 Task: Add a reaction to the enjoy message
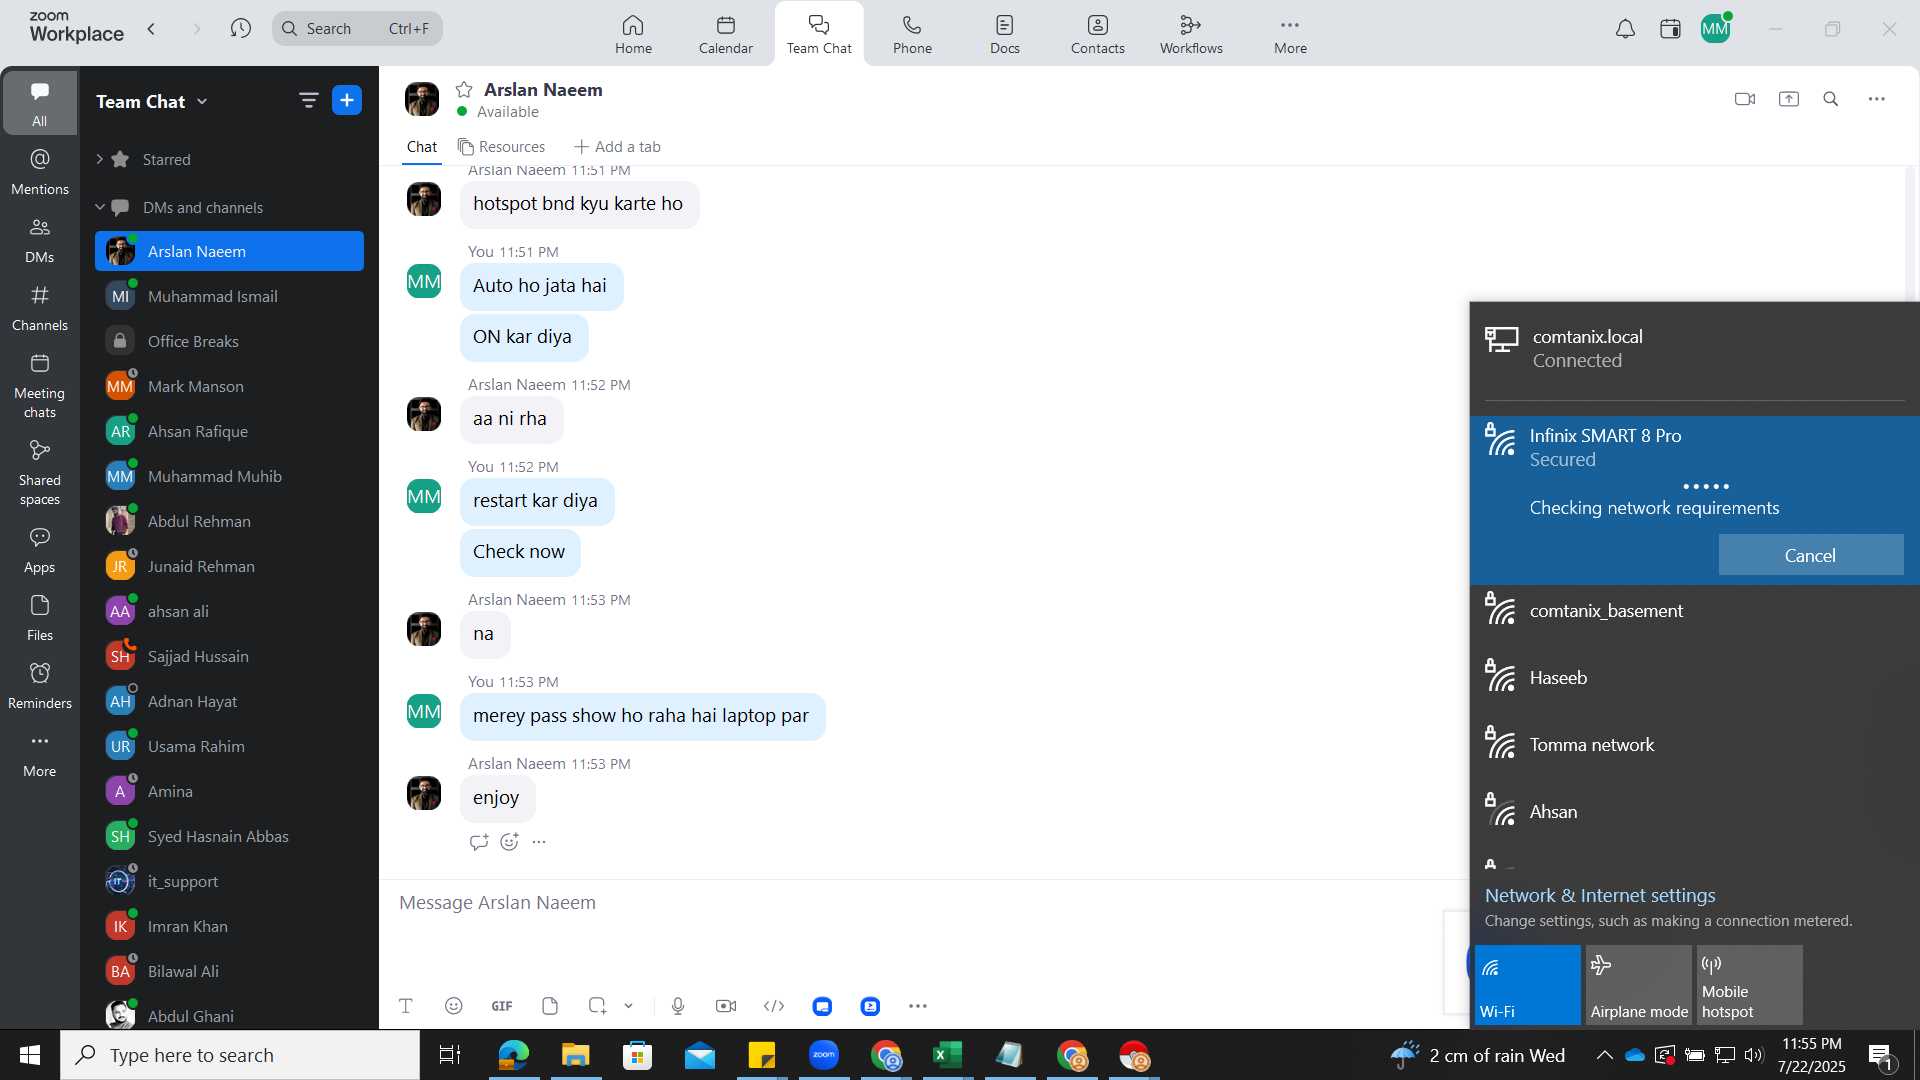[x=510, y=842]
